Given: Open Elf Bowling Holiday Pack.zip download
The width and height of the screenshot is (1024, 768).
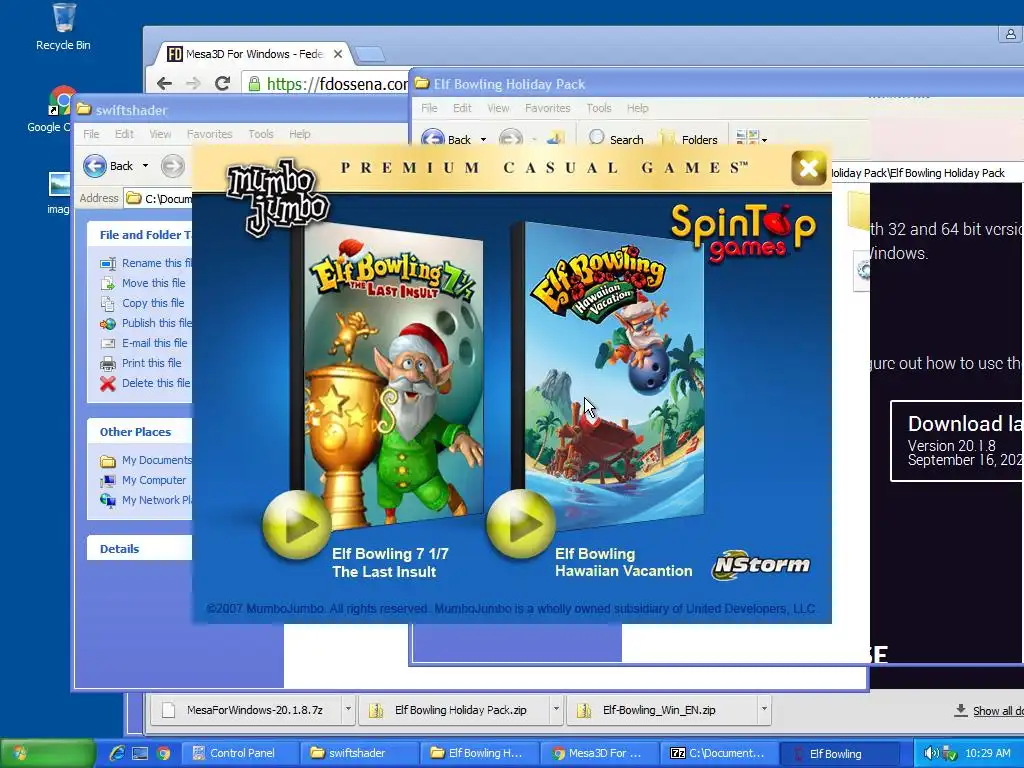Looking at the screenshot, I should (453, 710).
